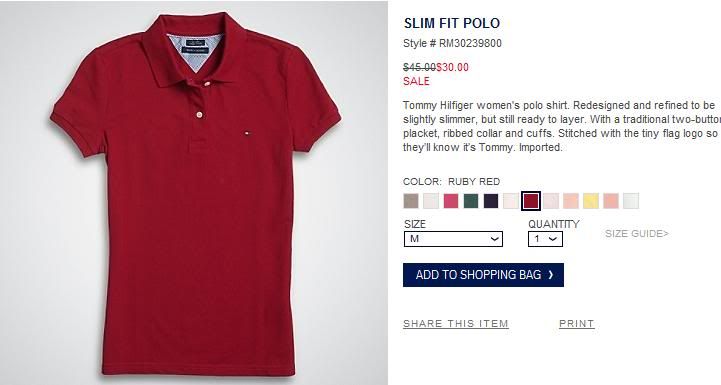The image size is (721, 385).
Task: Select the navy blue color swatch
Action: coord(491,201)
